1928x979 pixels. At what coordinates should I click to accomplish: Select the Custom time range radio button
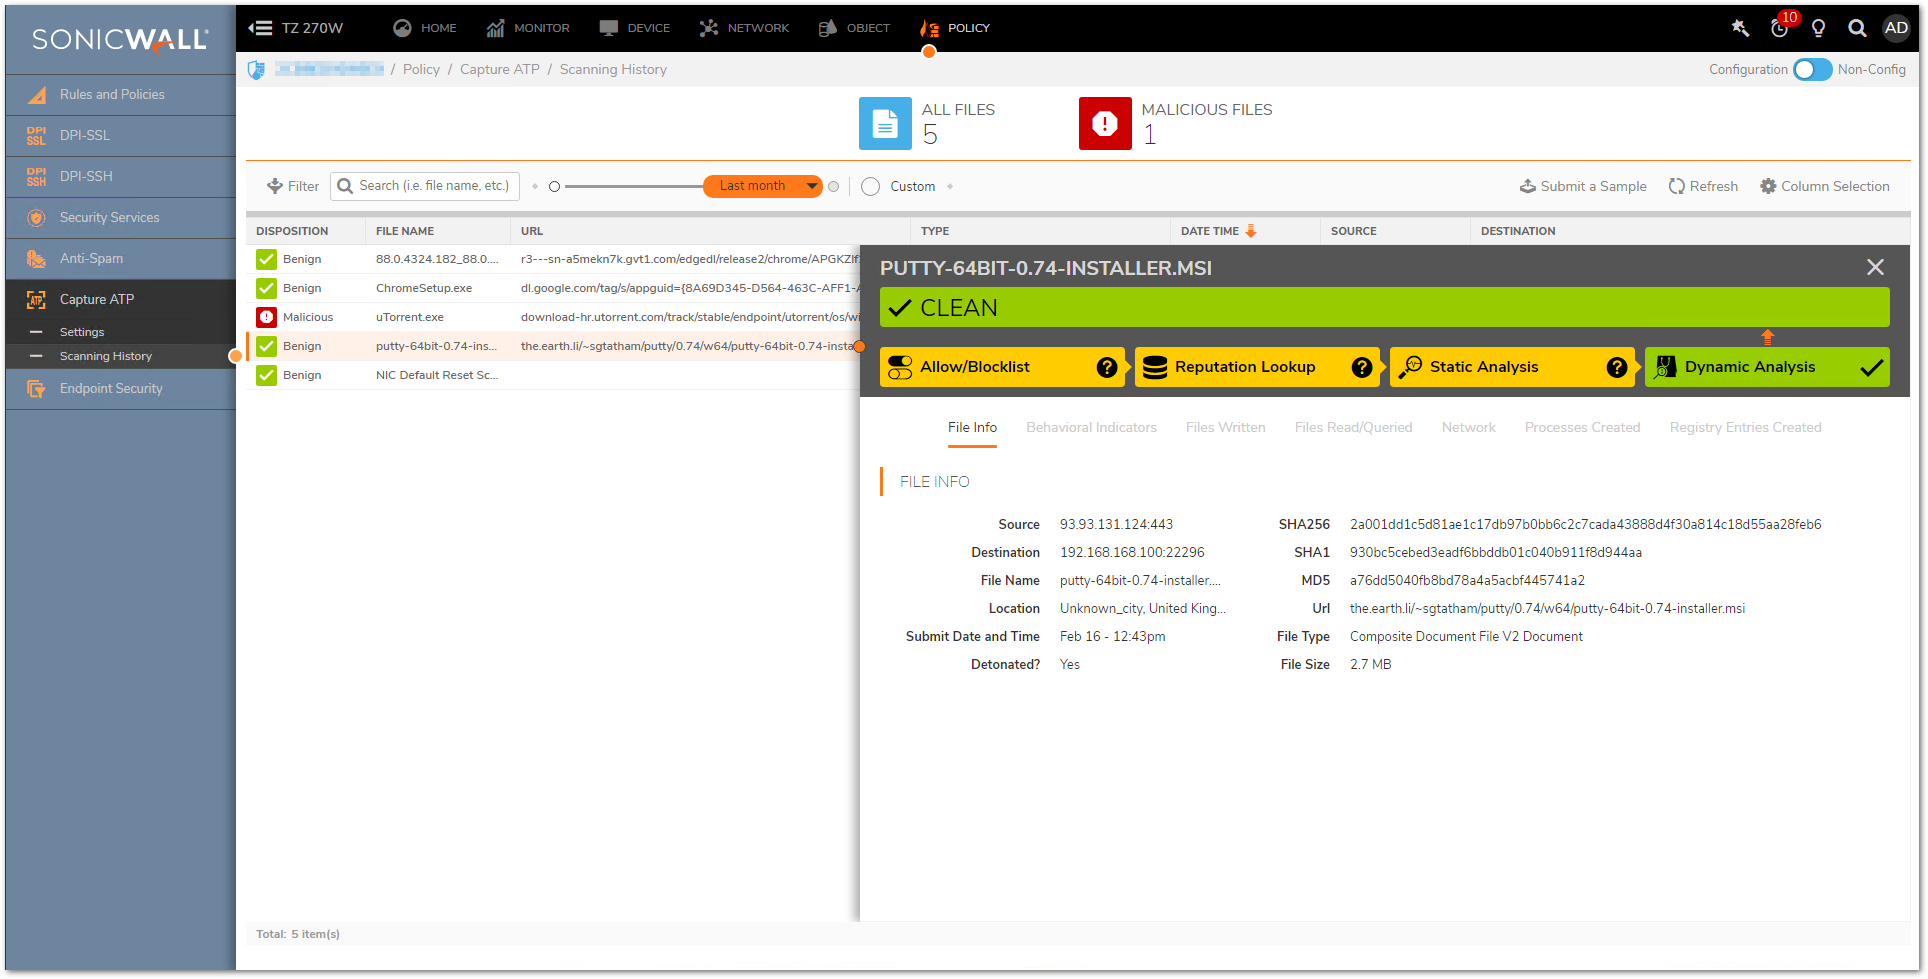point(870,186)
